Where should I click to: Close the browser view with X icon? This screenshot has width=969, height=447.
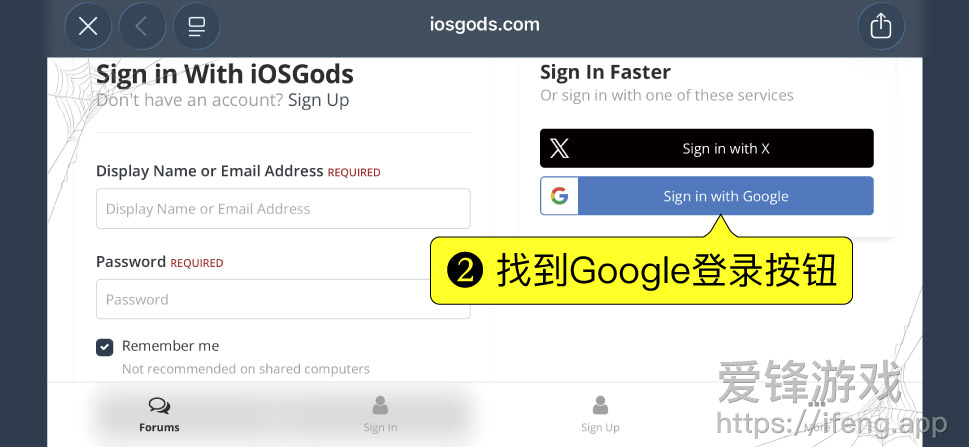point(88,26)
